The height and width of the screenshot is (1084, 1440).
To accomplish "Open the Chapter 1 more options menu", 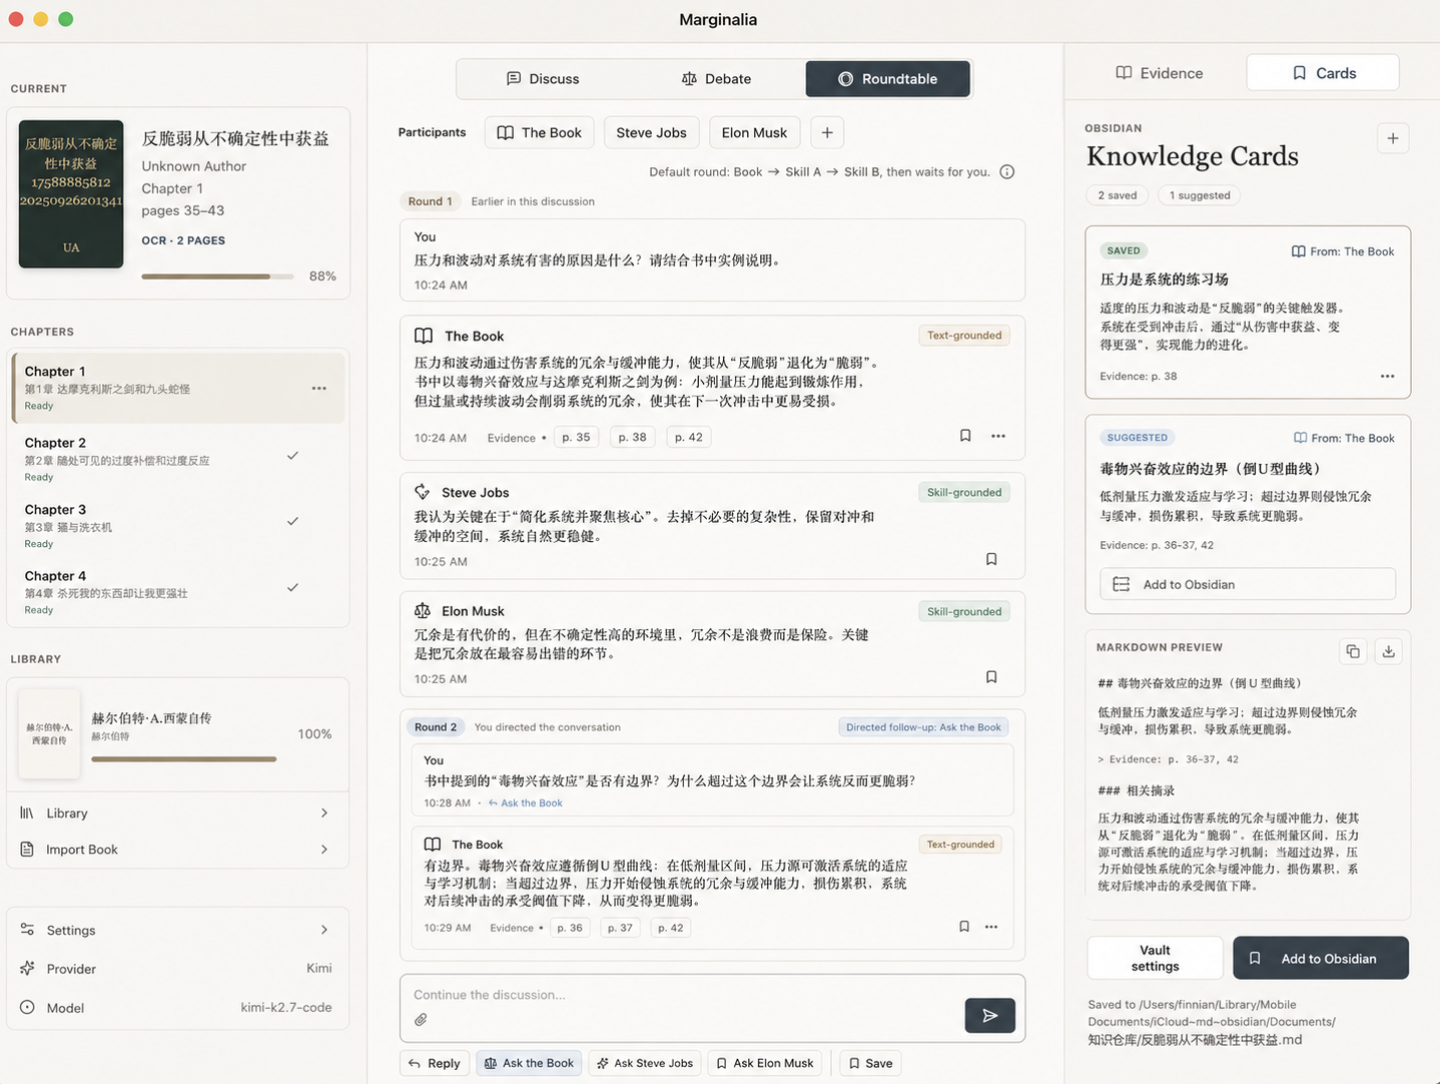I will pos(319,388).
